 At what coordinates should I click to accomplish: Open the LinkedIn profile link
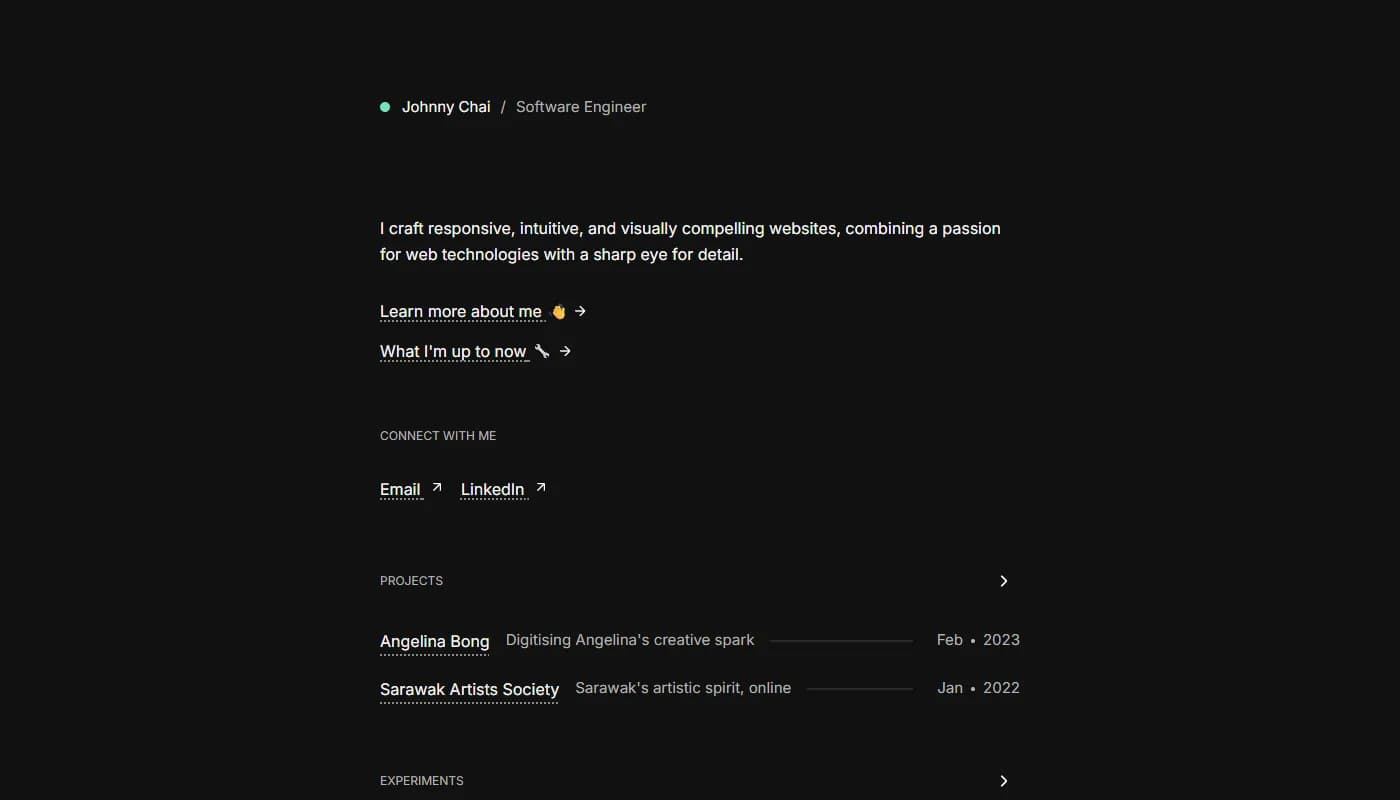(492, 489)
